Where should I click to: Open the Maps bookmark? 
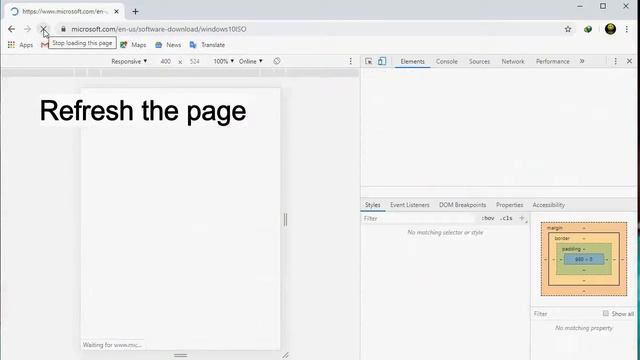tap(133, 45)
